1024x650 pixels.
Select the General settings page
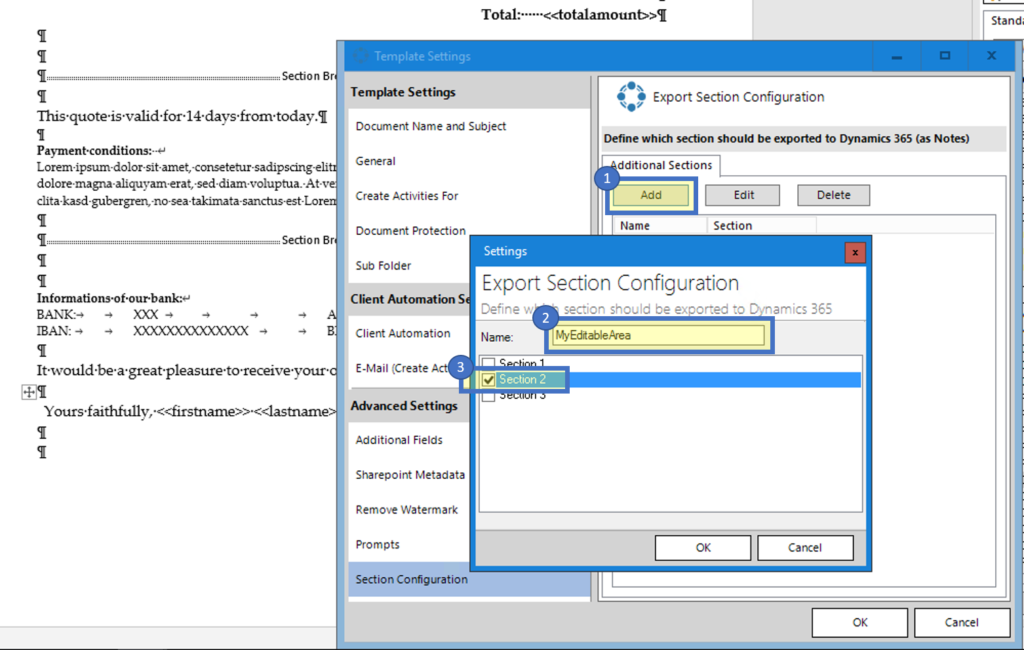[x=376, y=161]
